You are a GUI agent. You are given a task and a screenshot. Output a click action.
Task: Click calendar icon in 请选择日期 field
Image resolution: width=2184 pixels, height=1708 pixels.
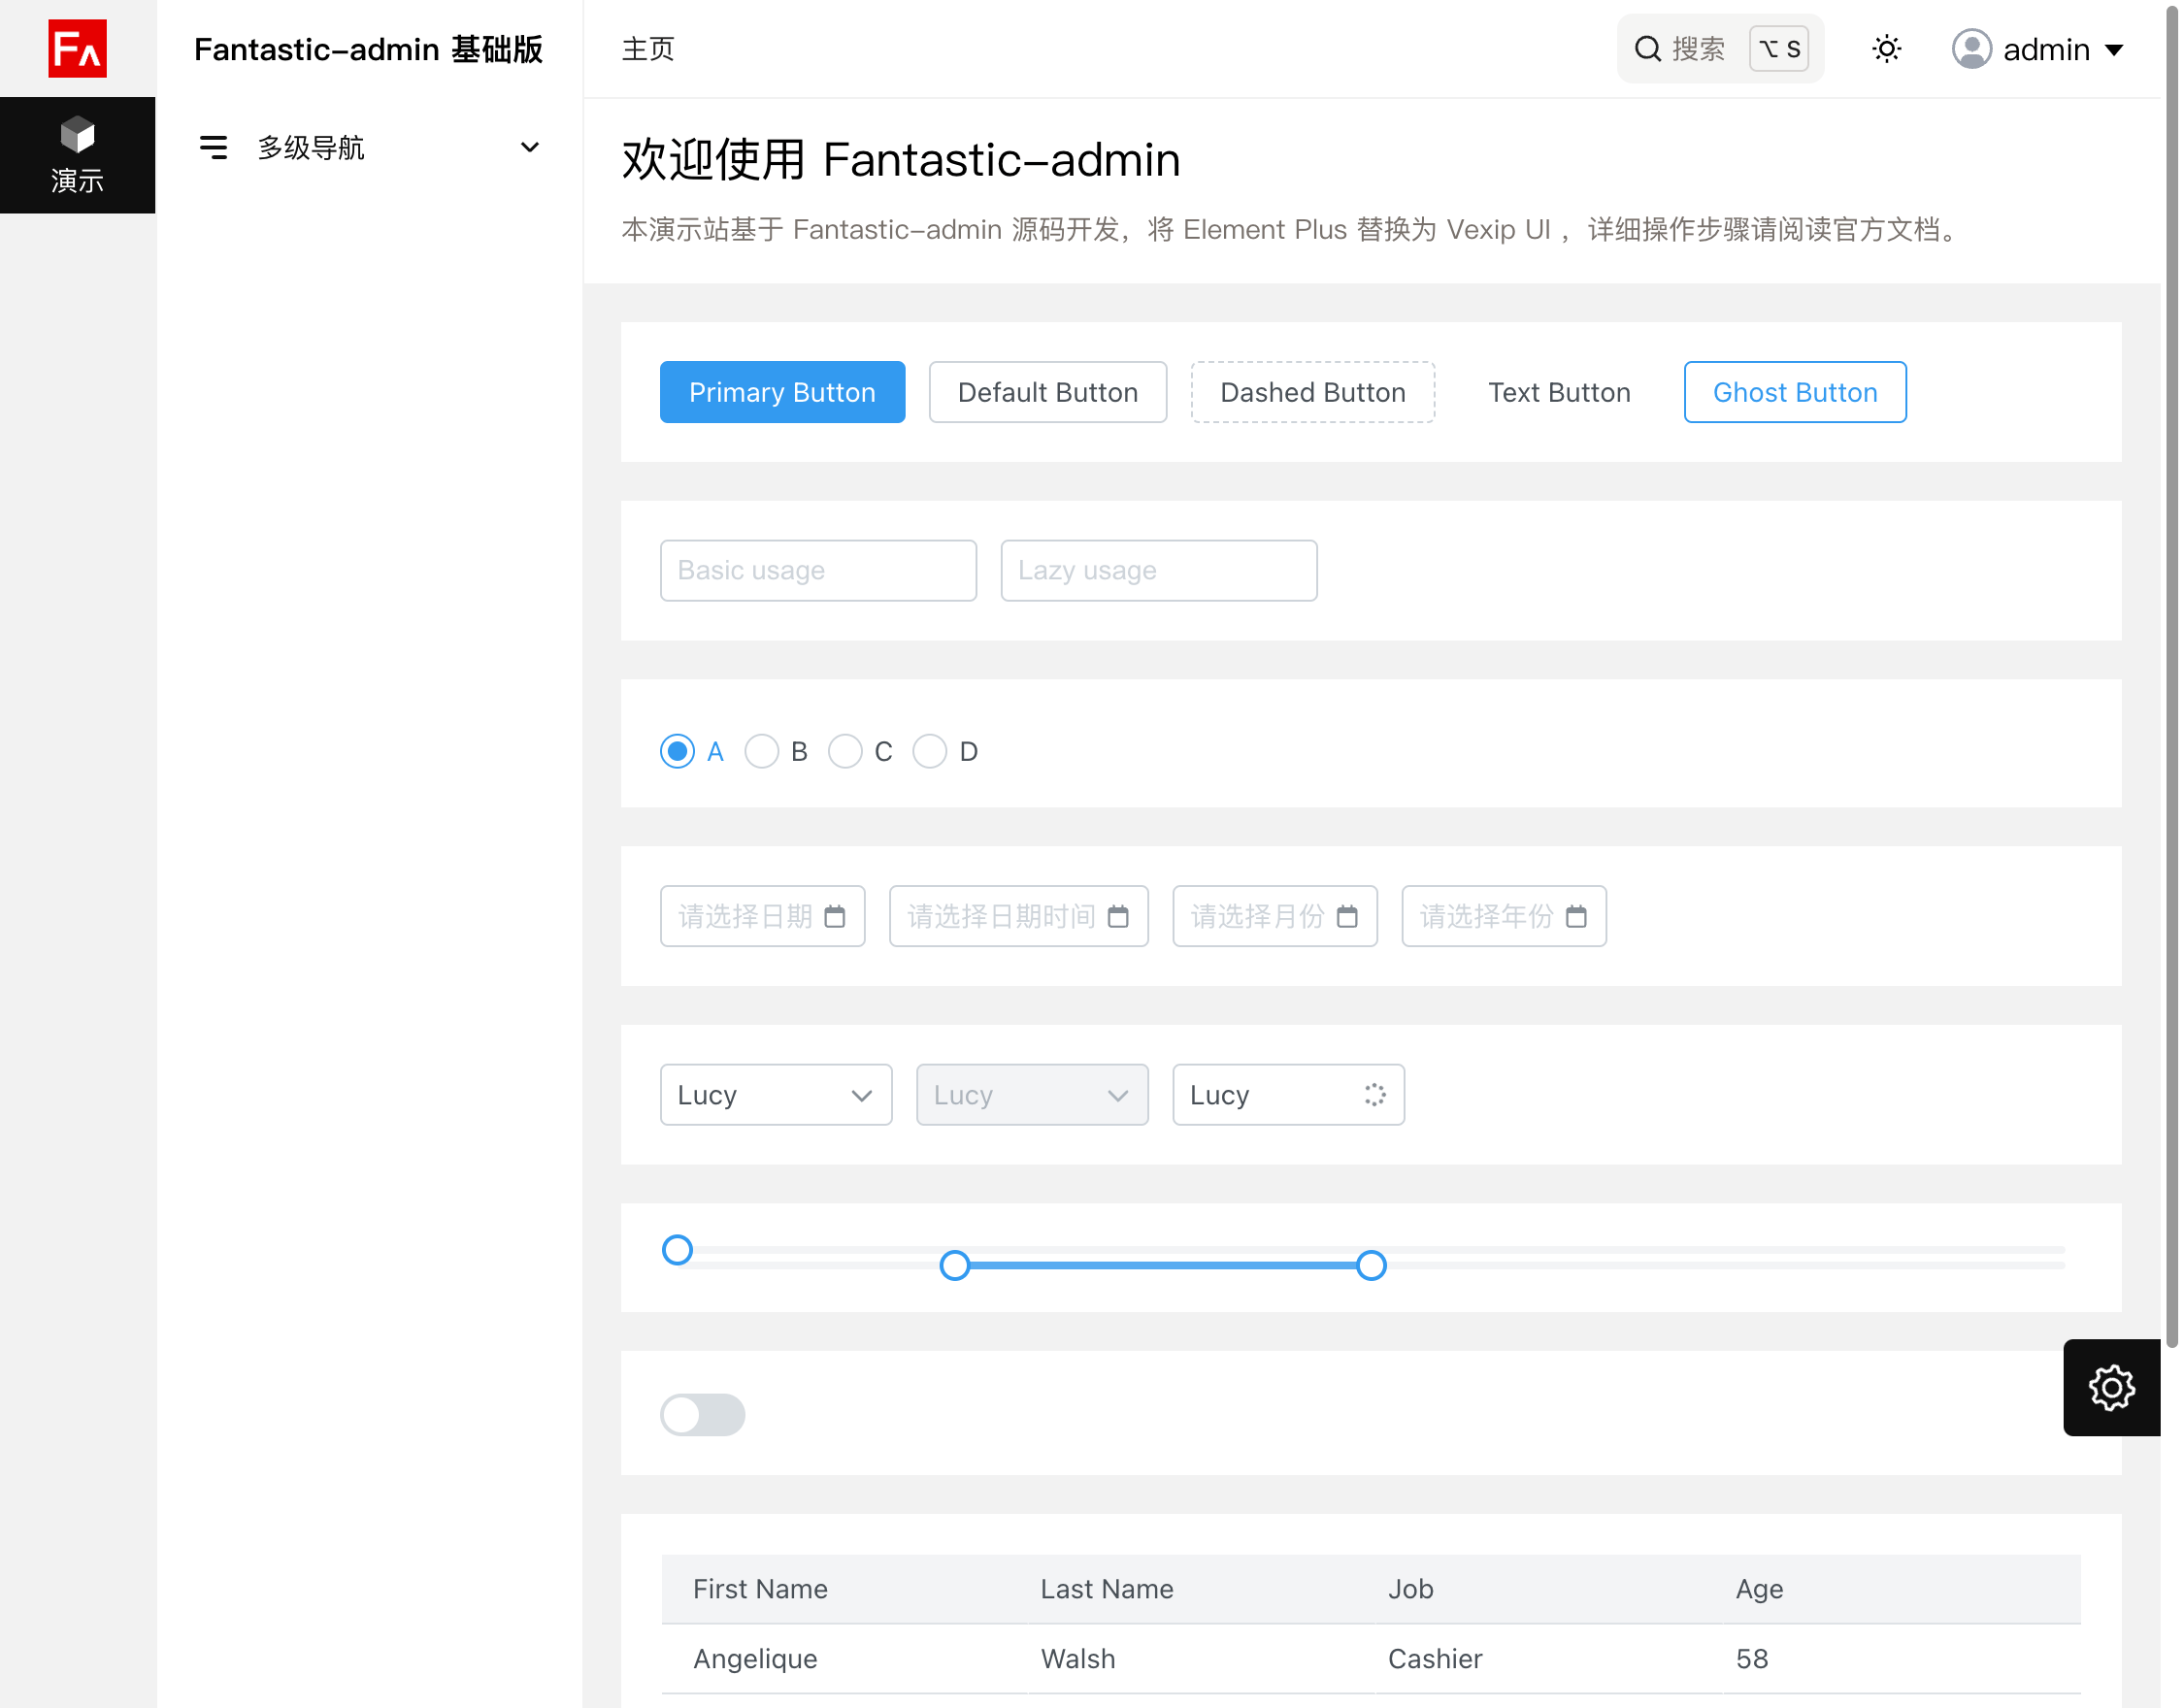coord(834,916)
